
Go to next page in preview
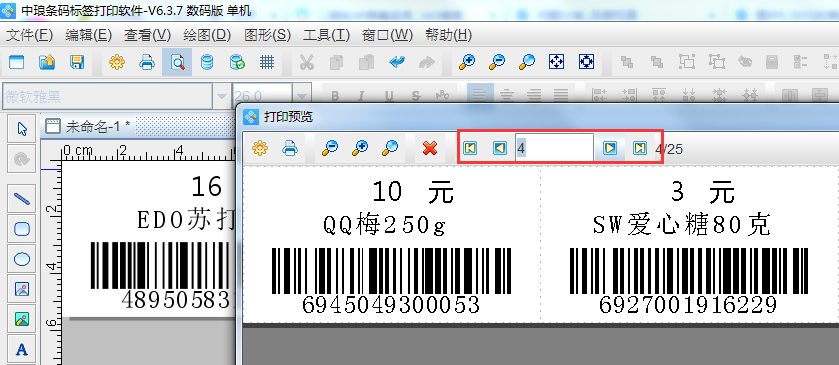609,148
